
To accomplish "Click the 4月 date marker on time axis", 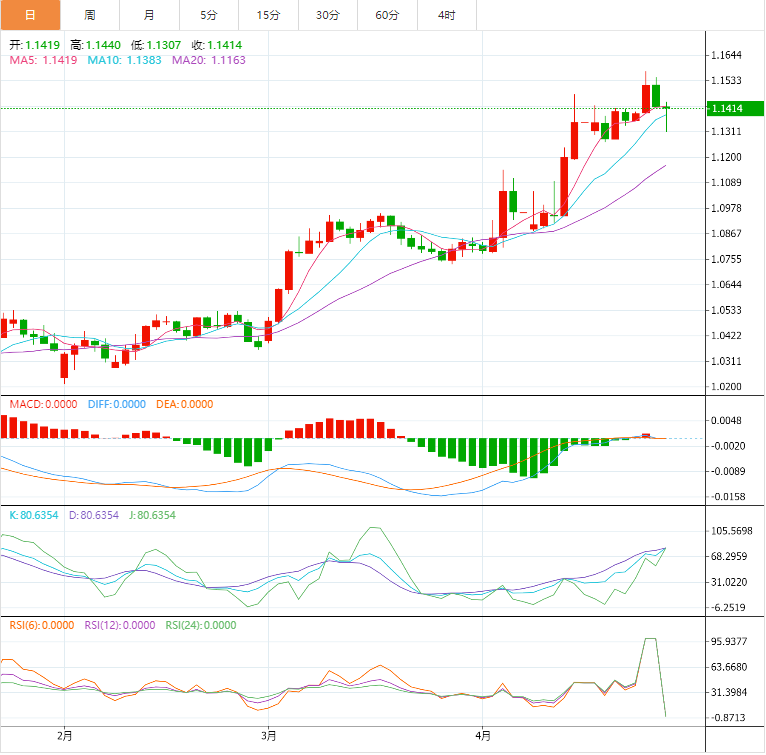I will (483, 736).
